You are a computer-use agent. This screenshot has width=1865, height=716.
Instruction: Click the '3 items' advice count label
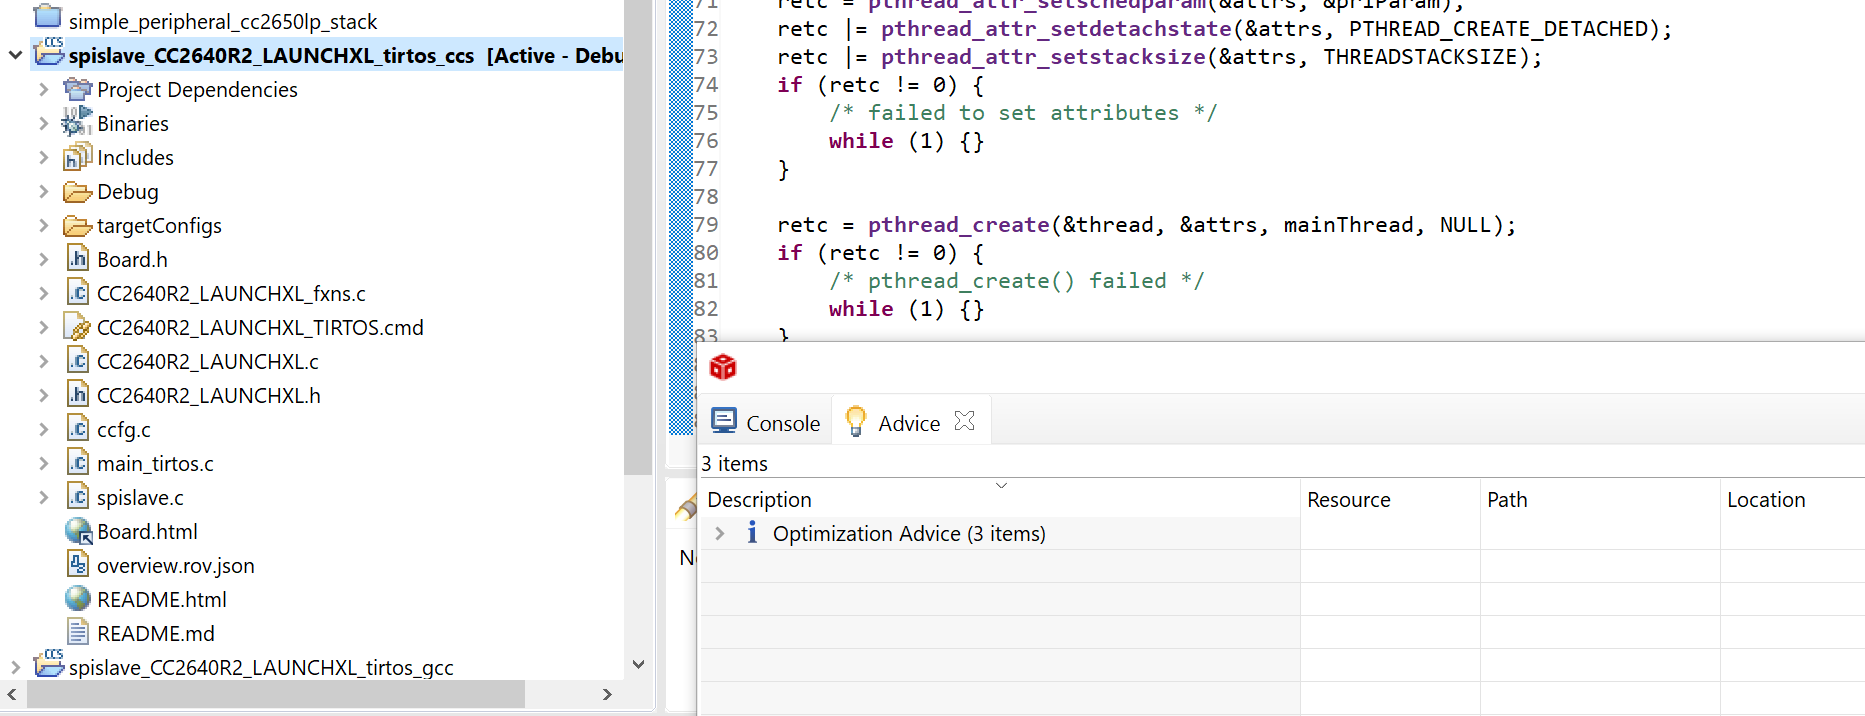(734, 463)
